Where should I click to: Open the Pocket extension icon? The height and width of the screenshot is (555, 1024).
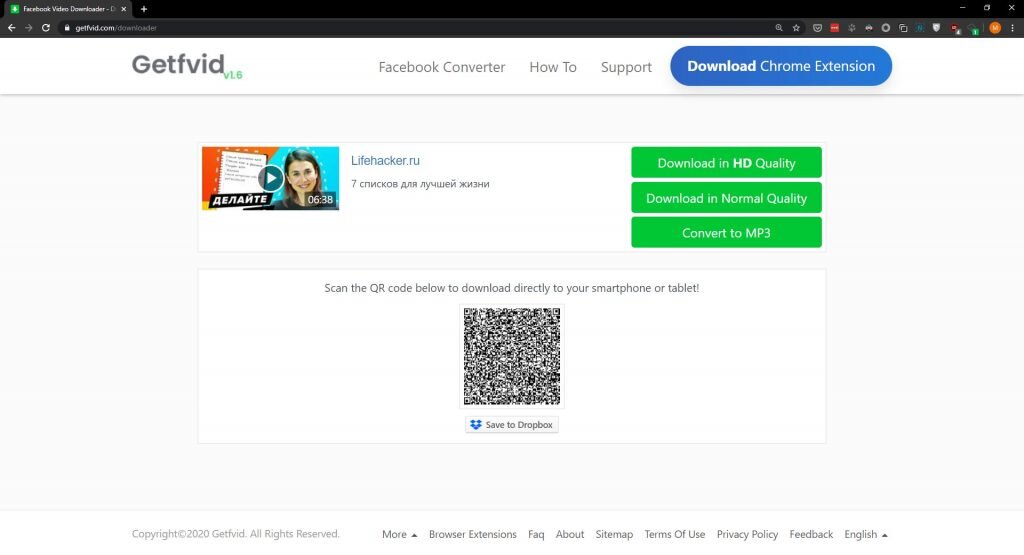(x=817, y=28)
